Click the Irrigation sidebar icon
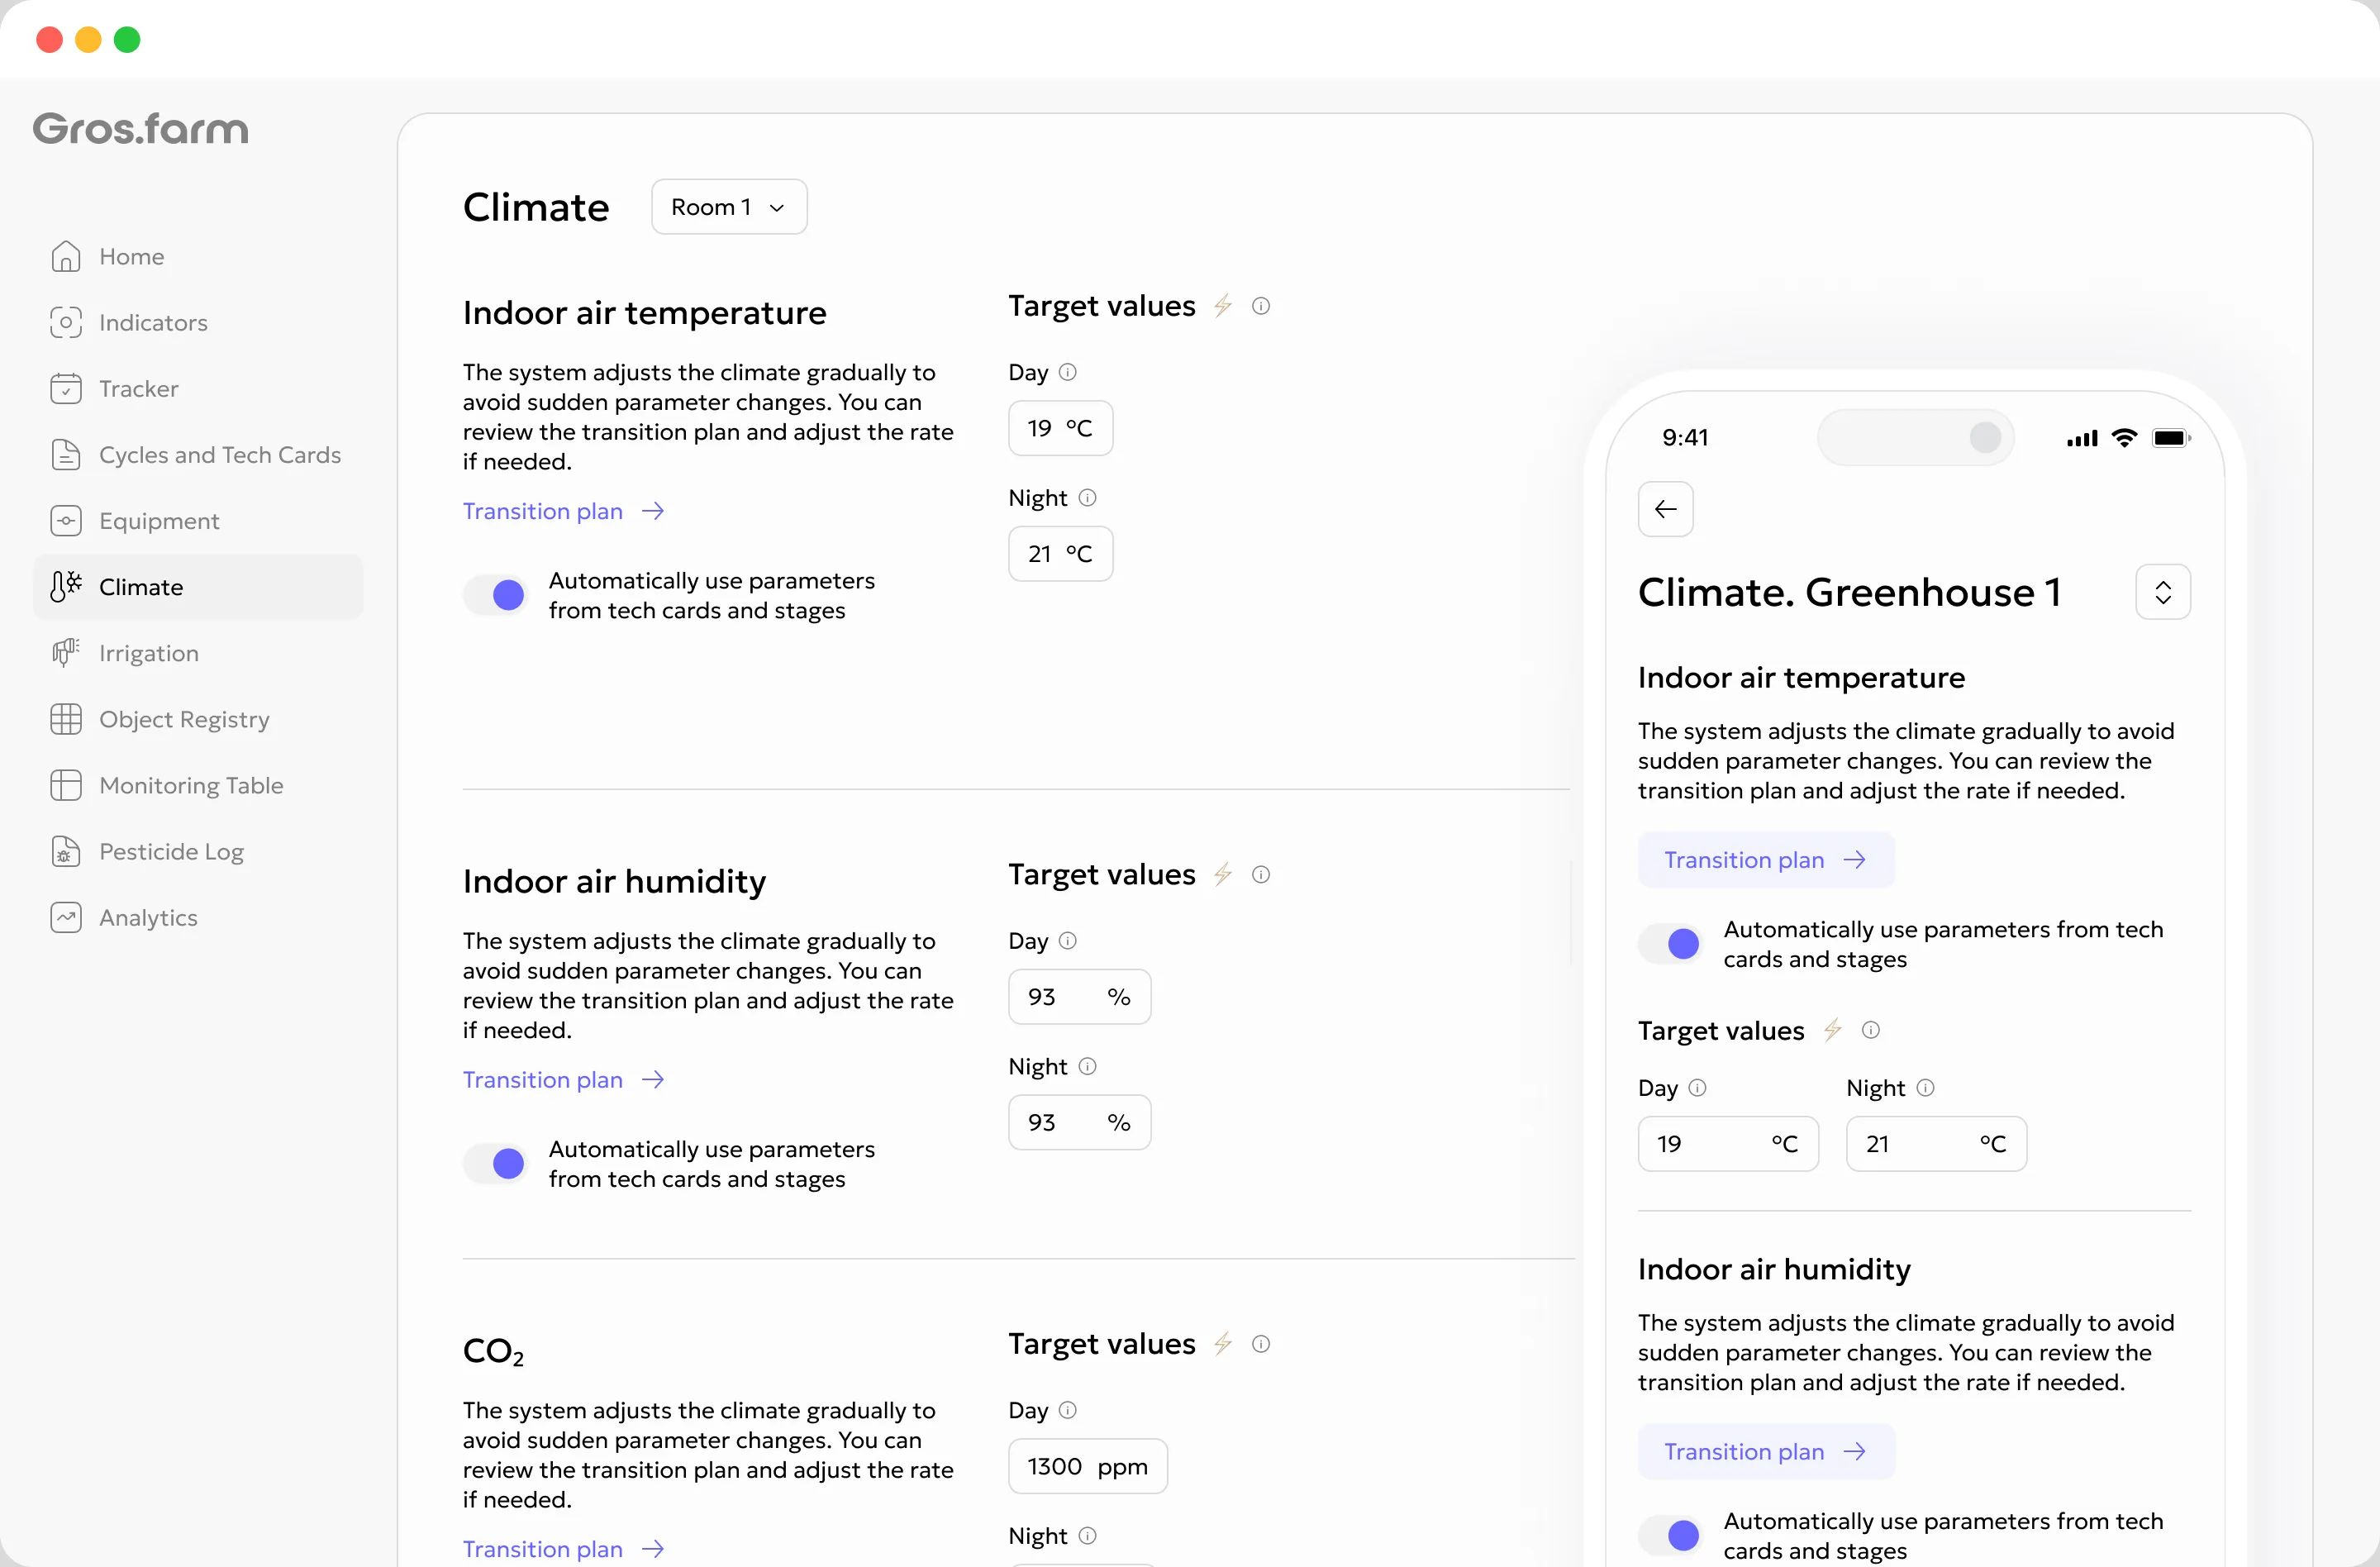 (66, 653)
